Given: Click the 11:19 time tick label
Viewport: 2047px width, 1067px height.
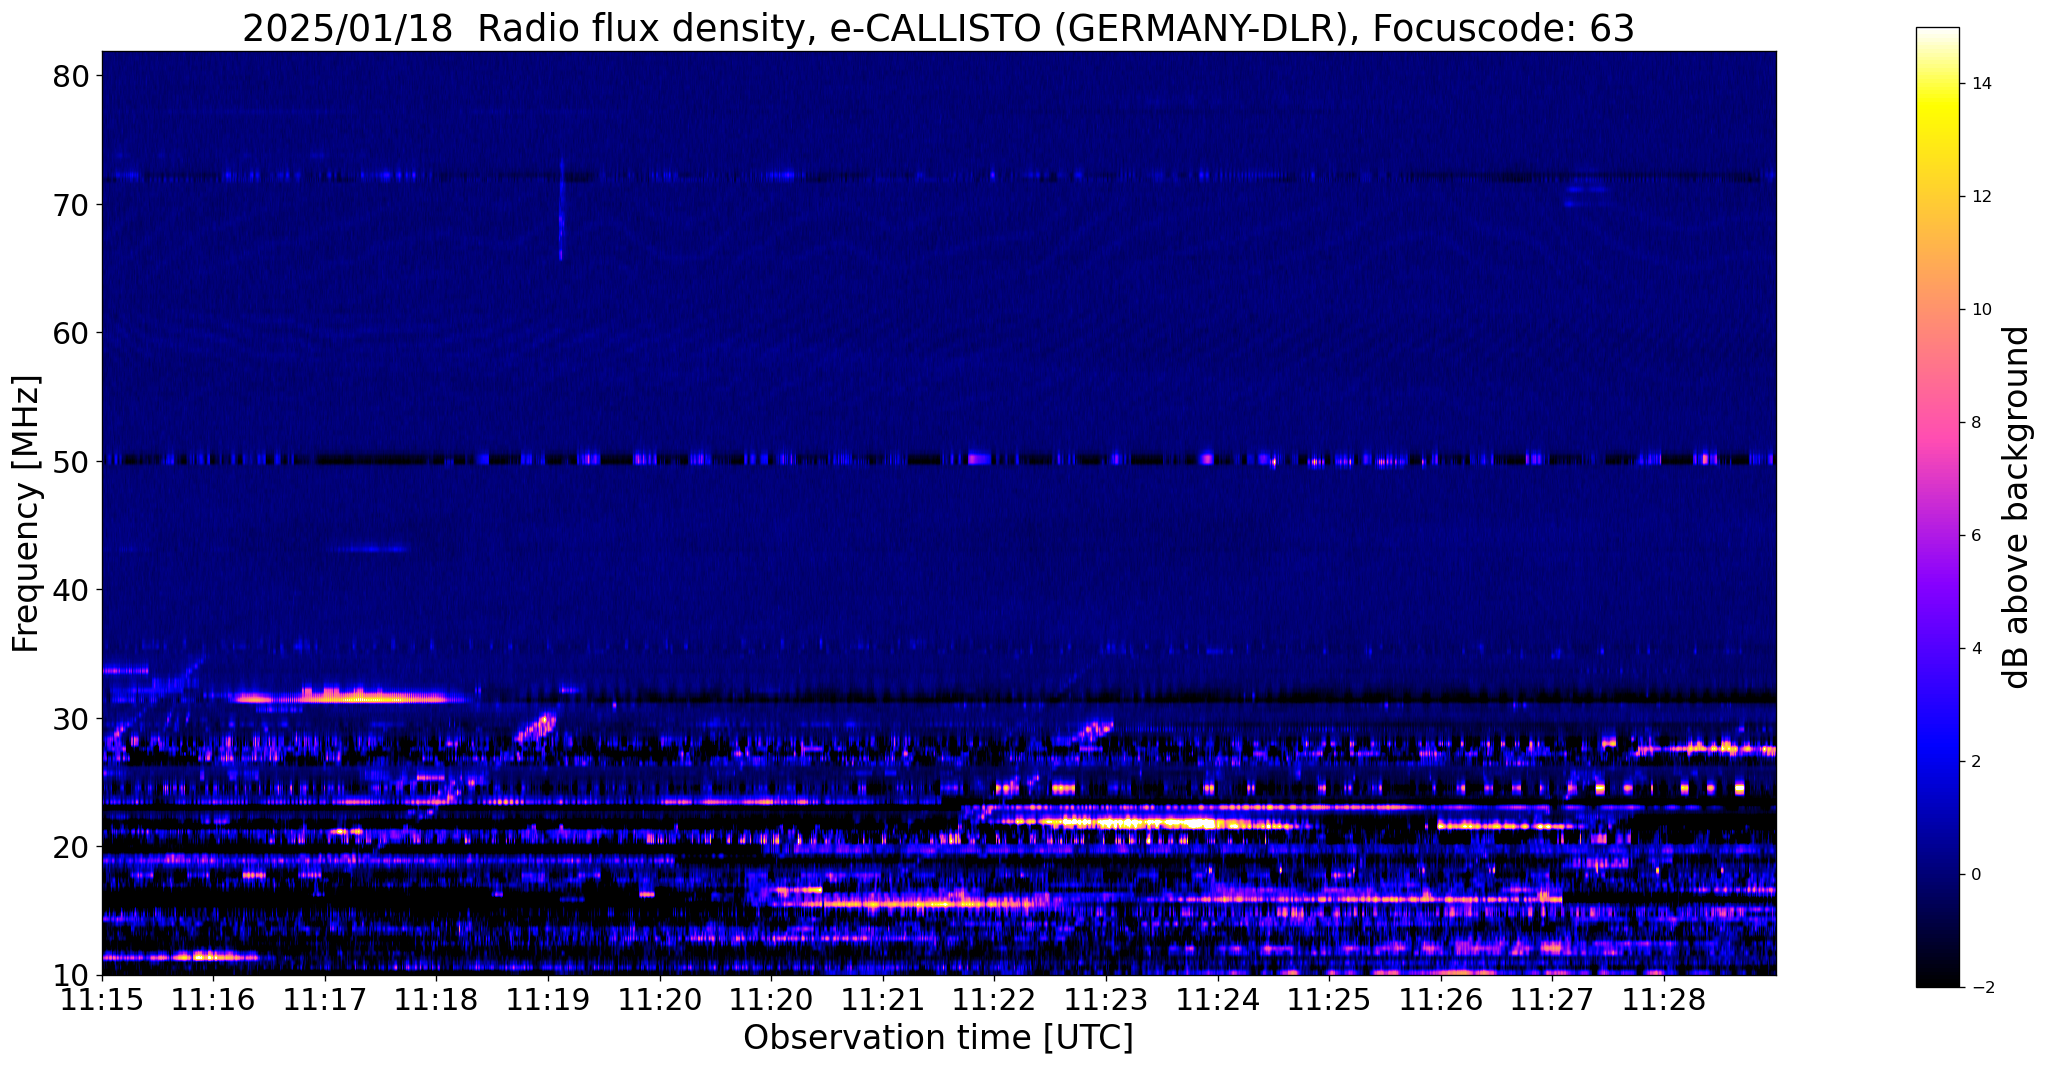Looking at the screenshot, I should point(548,1001).
